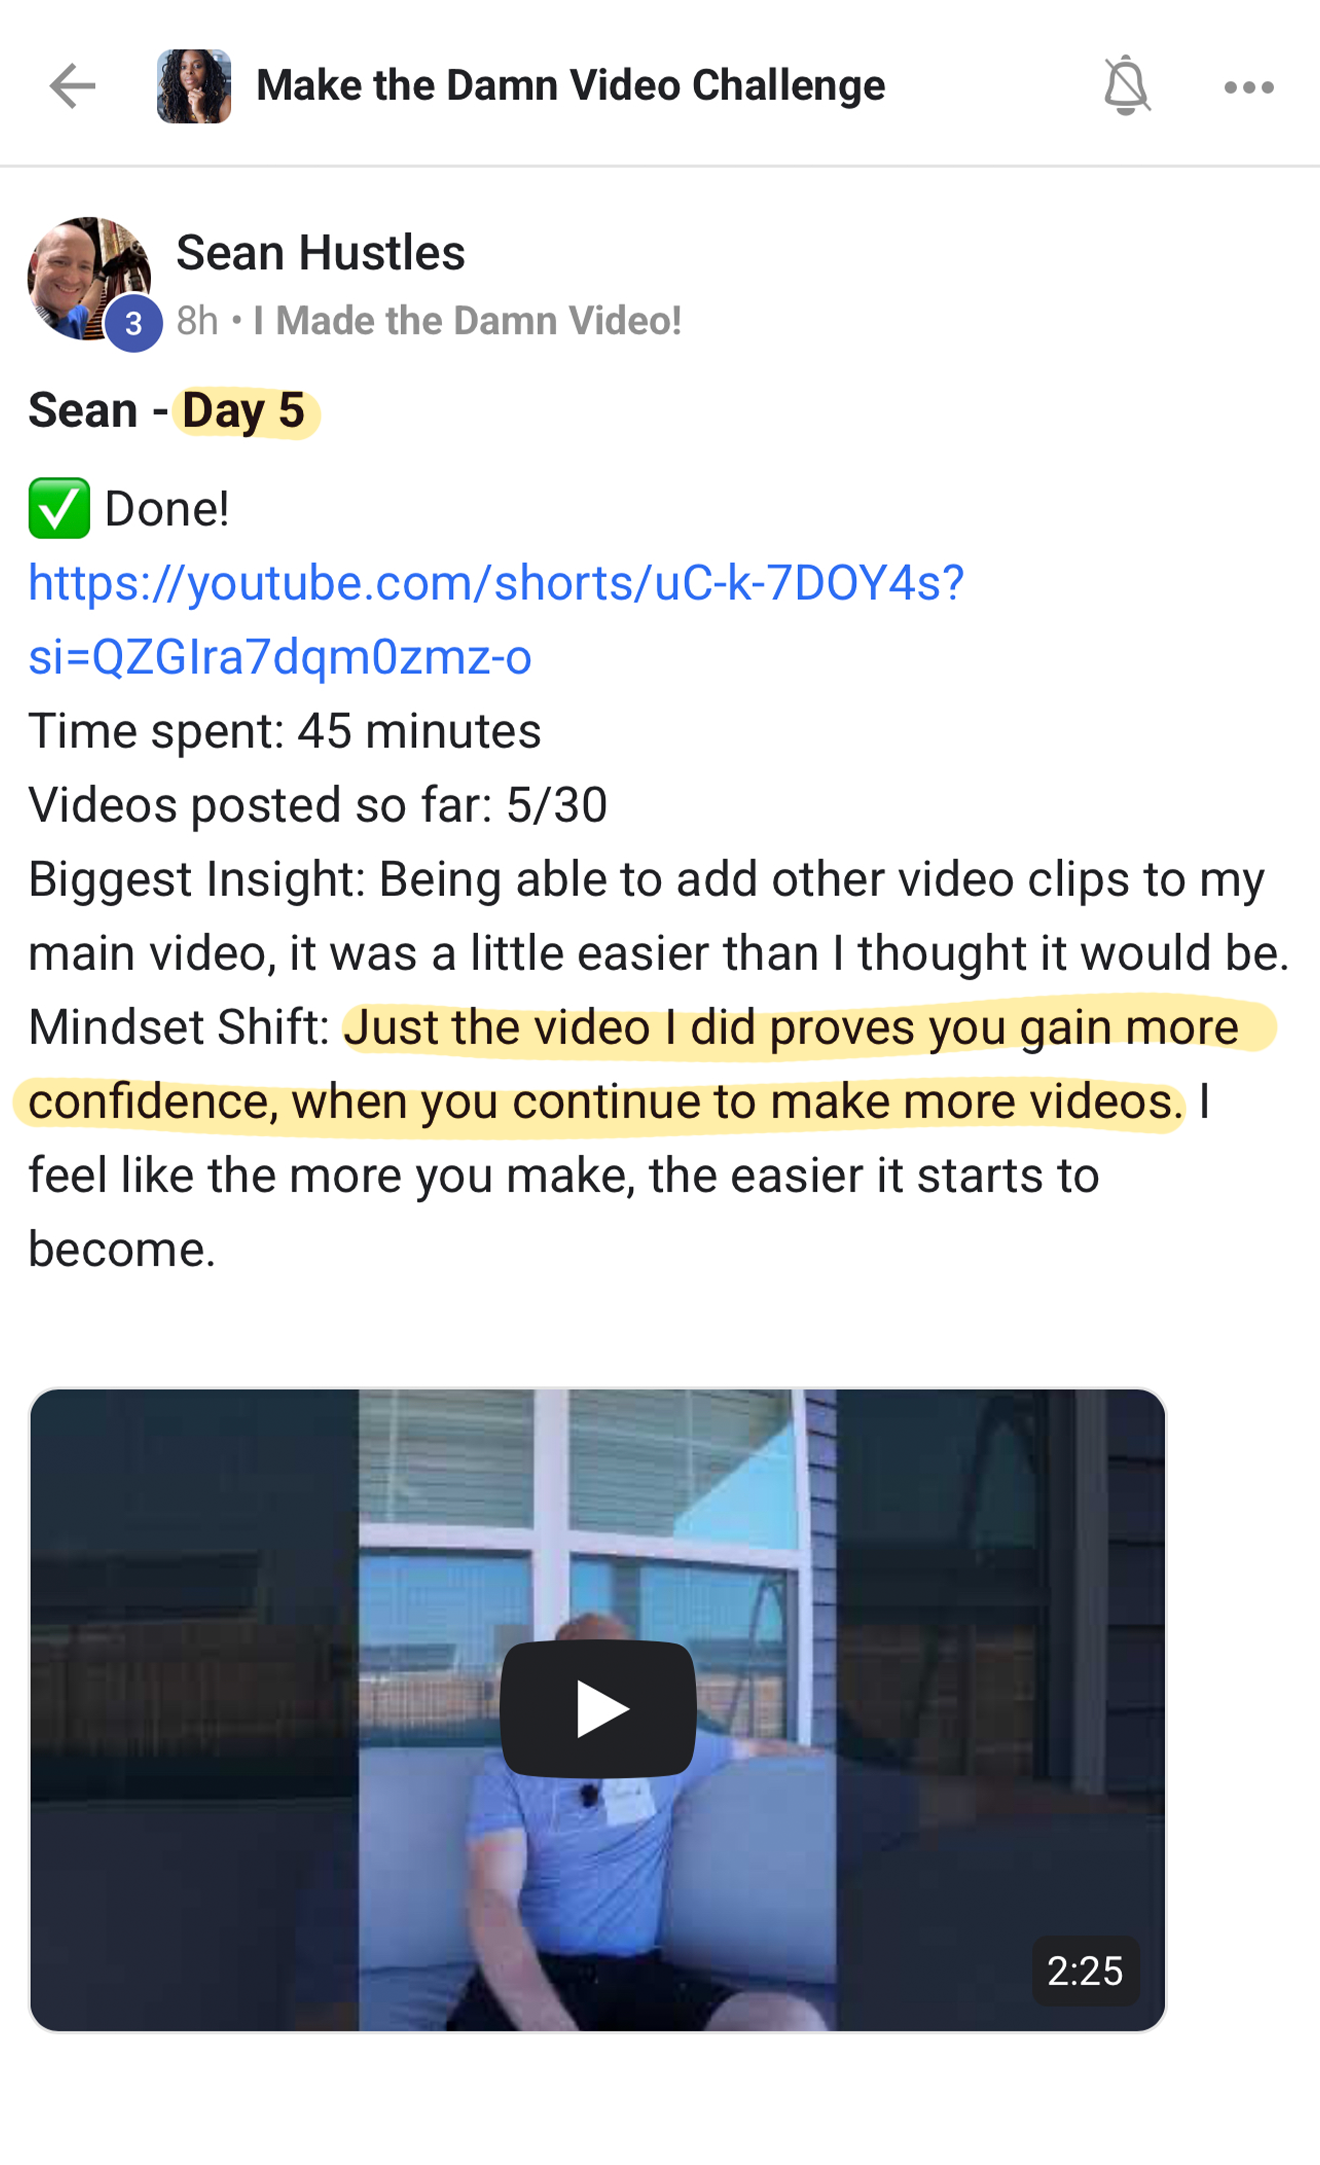Tap the Biggest Insight paragraph
The width and height of the screenshot is (1320, 2165).
point(658,916)
